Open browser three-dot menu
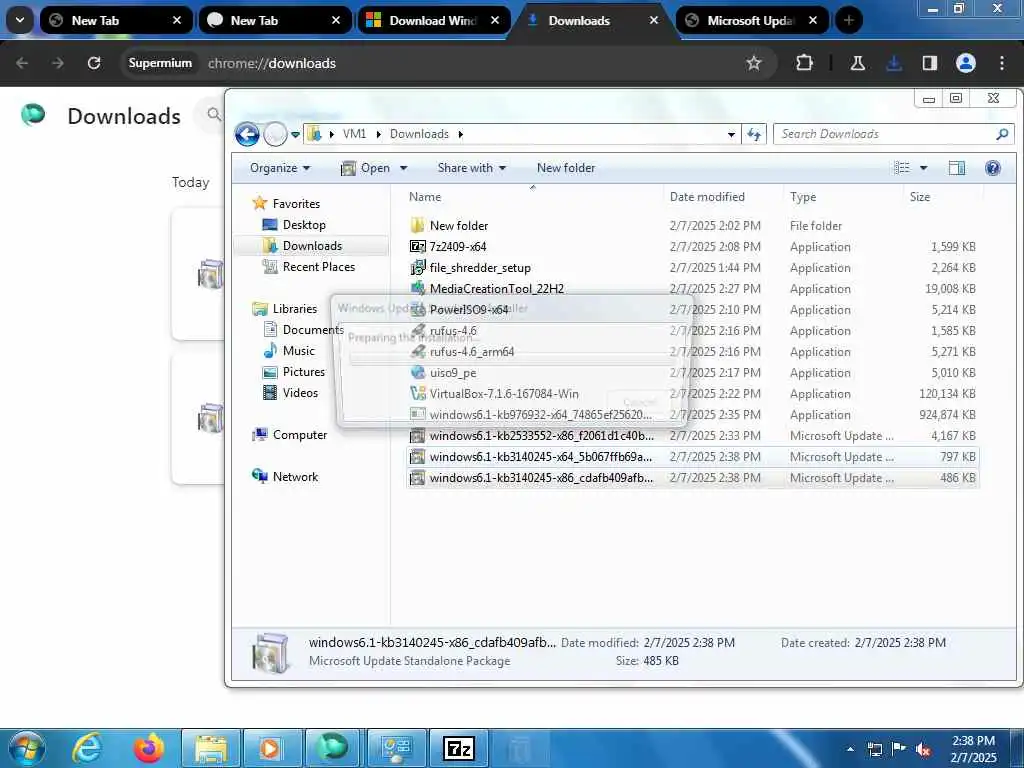The width and height of the screenshot is (1024, 768). [x=1002, y=63]
